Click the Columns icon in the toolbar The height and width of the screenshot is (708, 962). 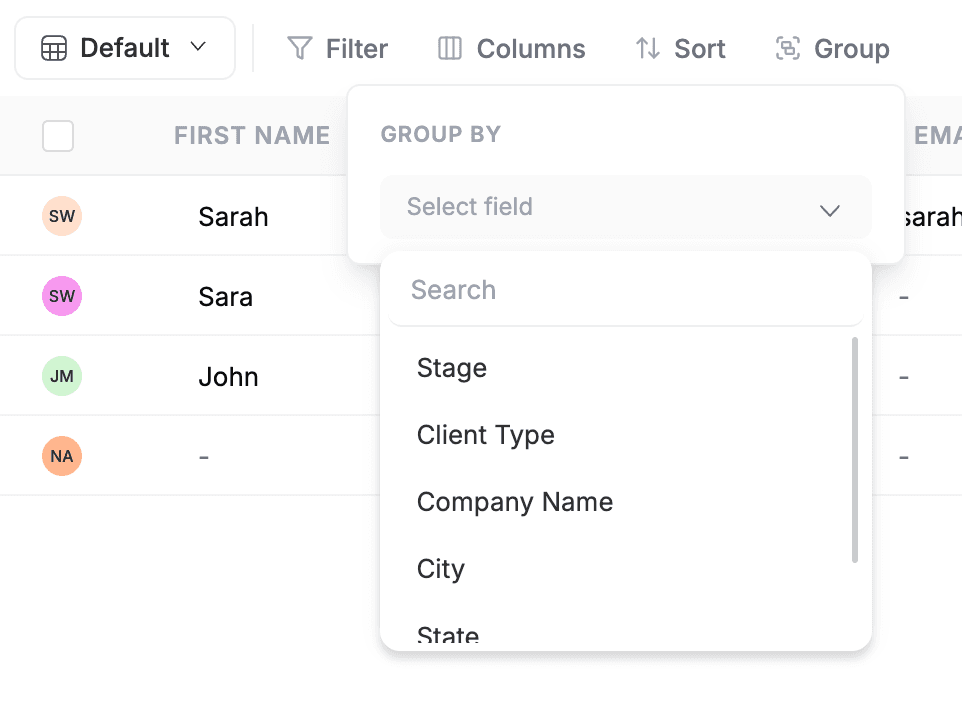click(450, 47)
